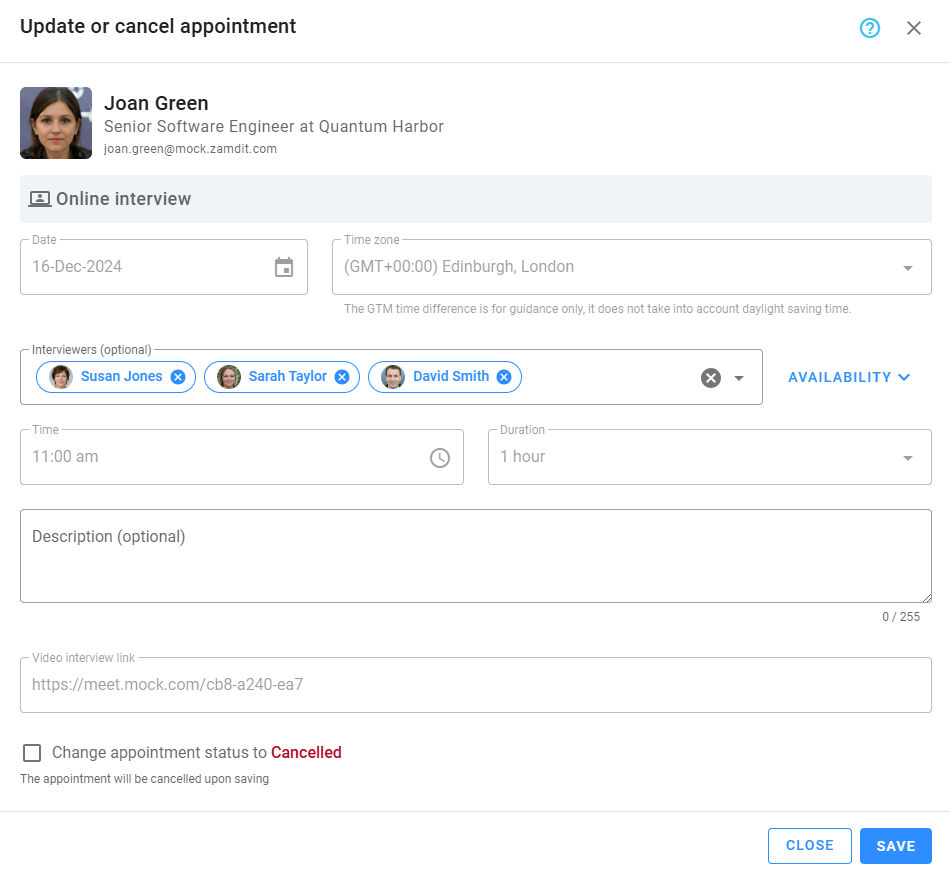The width and height of the screenshot is (949, 874).
Task: Expand the Interviewers selection dropdown arrow
Action: click(x=738, y=378)
